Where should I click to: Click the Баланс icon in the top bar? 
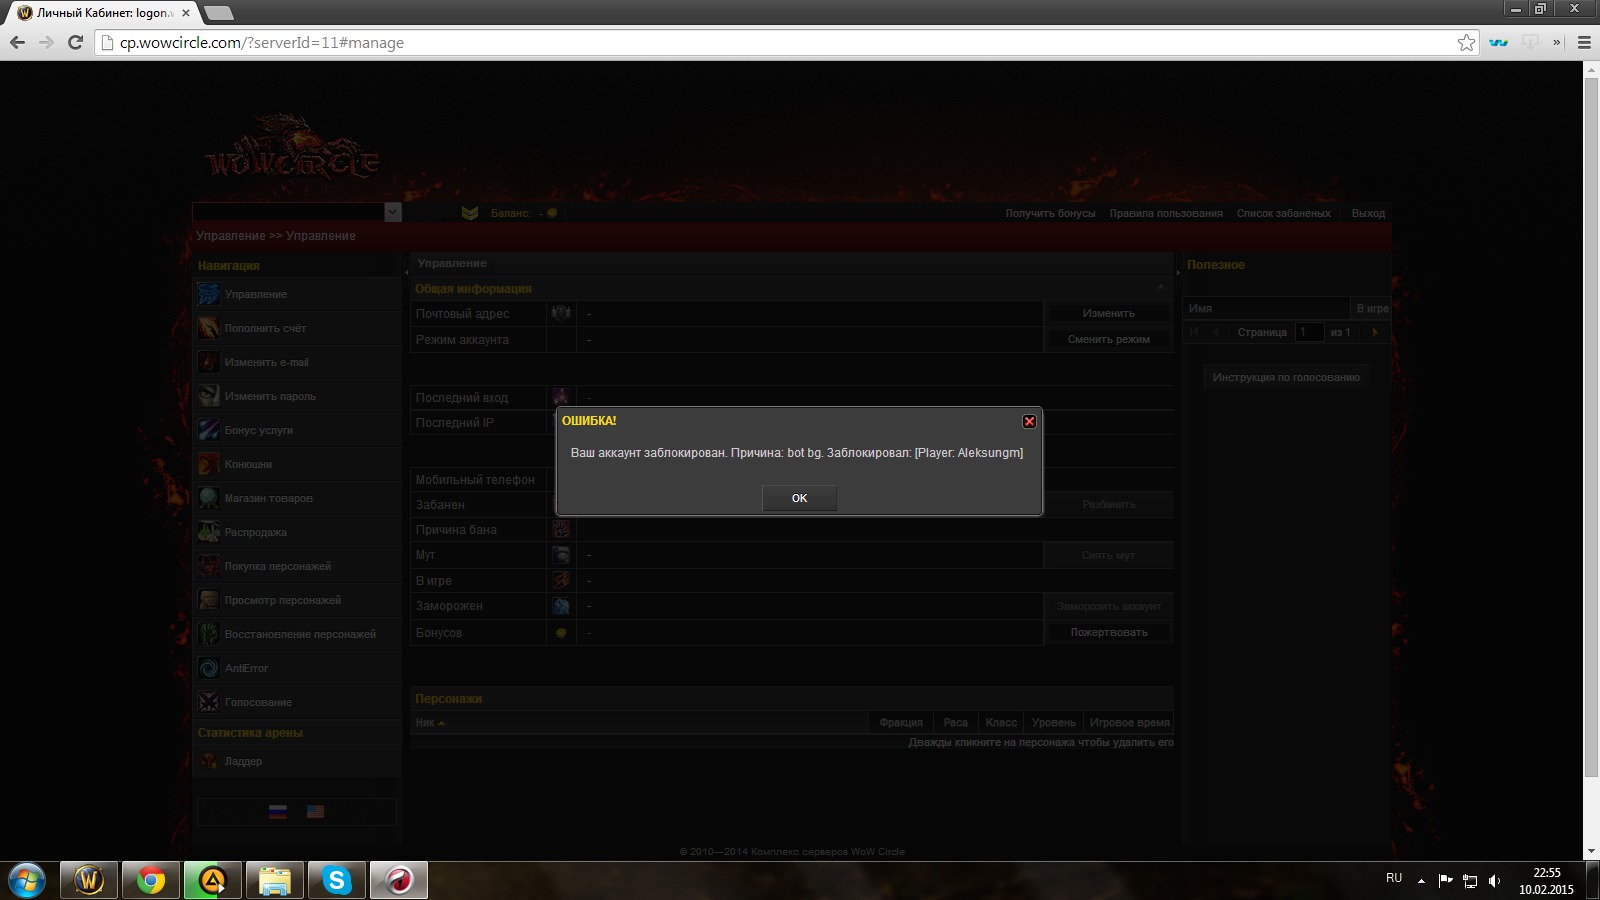[470, 213]
